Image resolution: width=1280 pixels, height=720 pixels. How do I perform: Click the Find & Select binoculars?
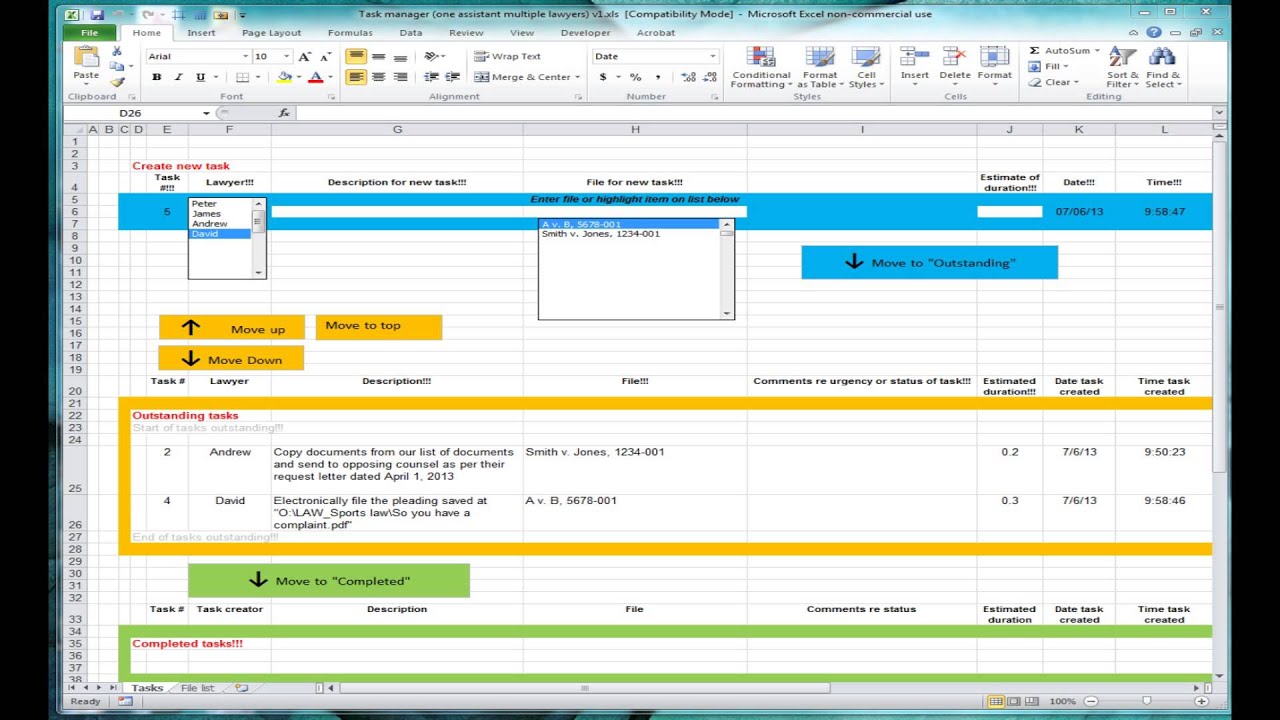point(1163,68)
